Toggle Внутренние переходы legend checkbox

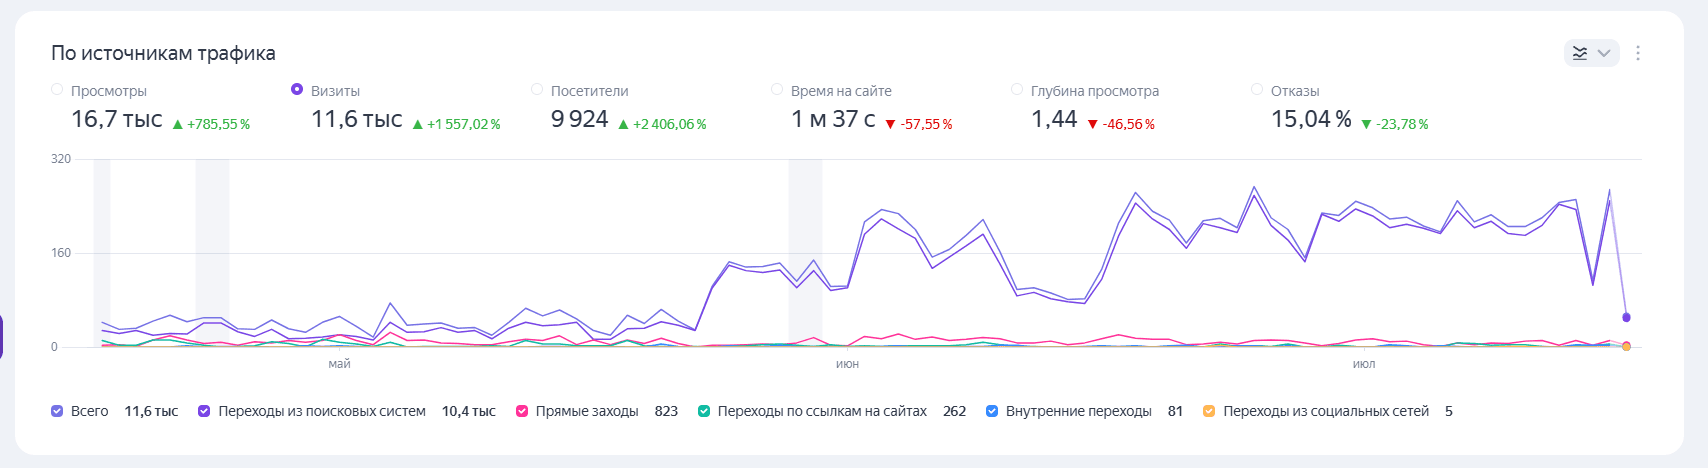pos(992,411)
